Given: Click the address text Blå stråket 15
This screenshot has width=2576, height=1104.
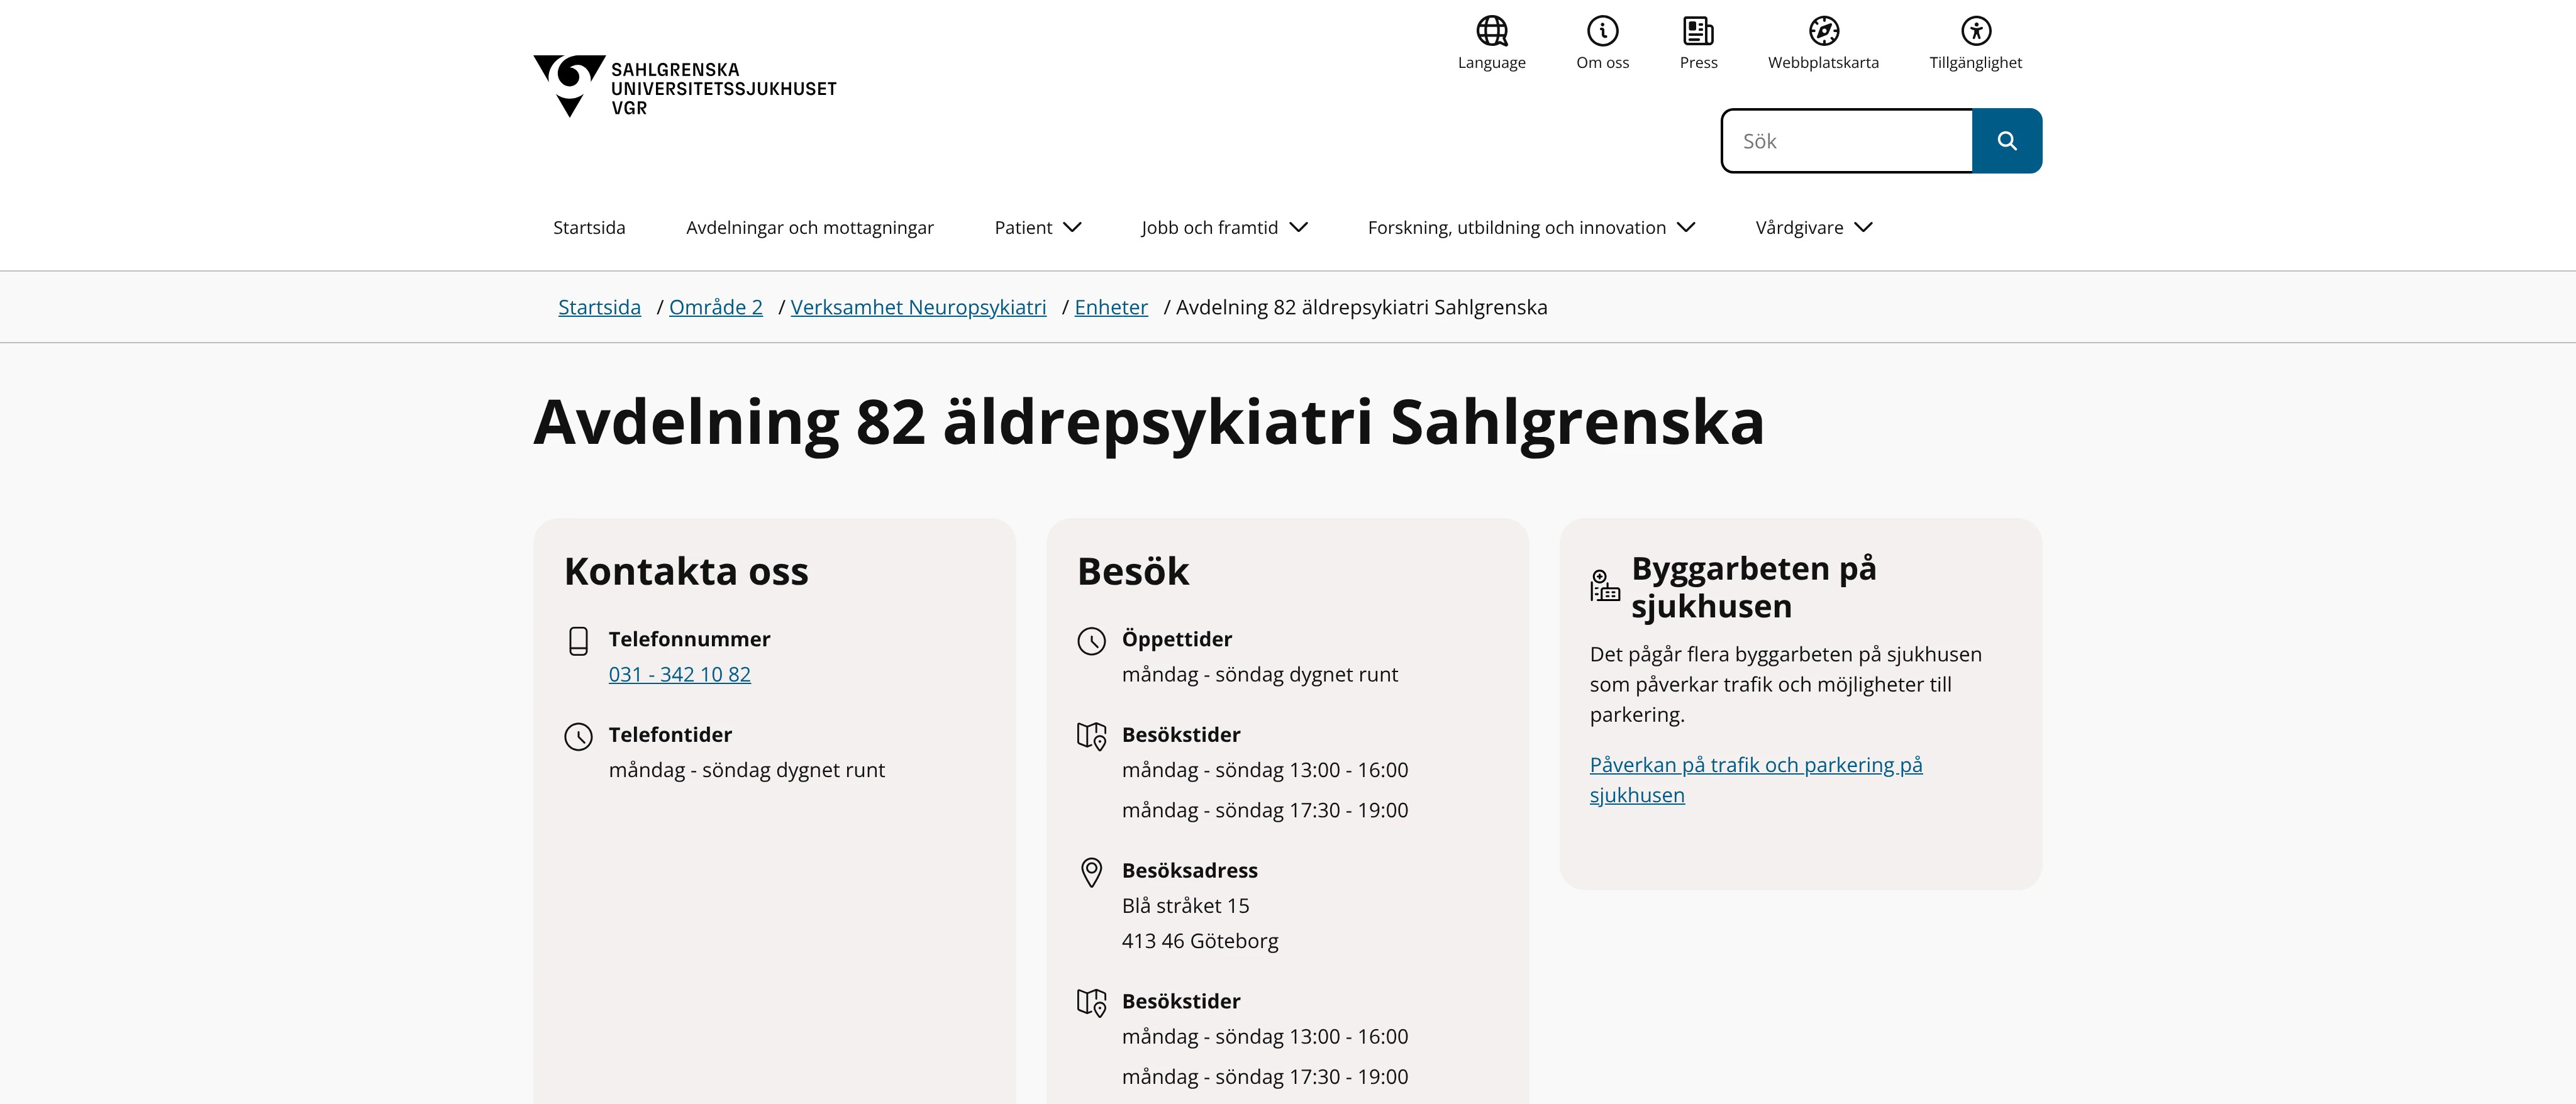Looking at the screenshot, I should coord(1185,905).
